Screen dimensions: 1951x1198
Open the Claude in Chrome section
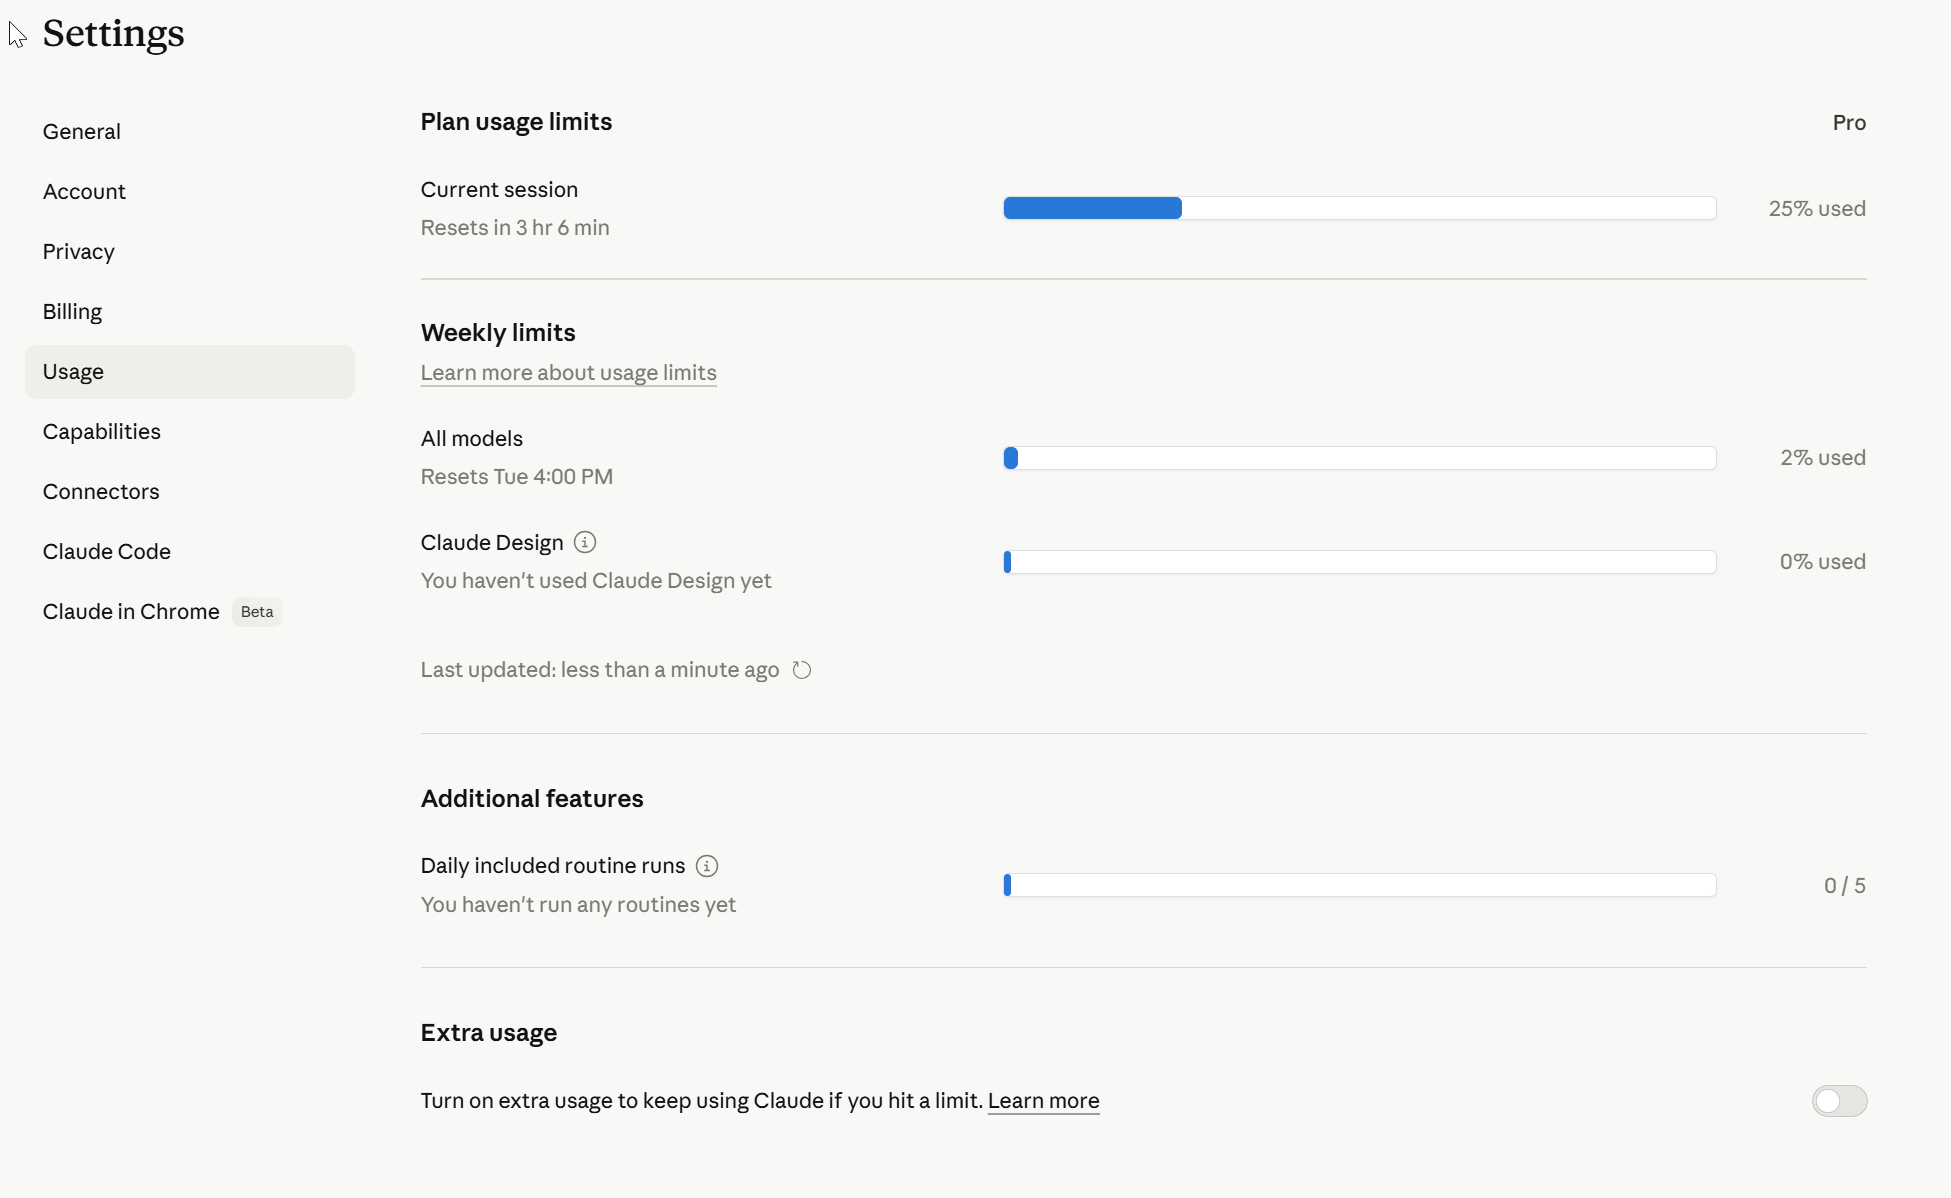130,612
